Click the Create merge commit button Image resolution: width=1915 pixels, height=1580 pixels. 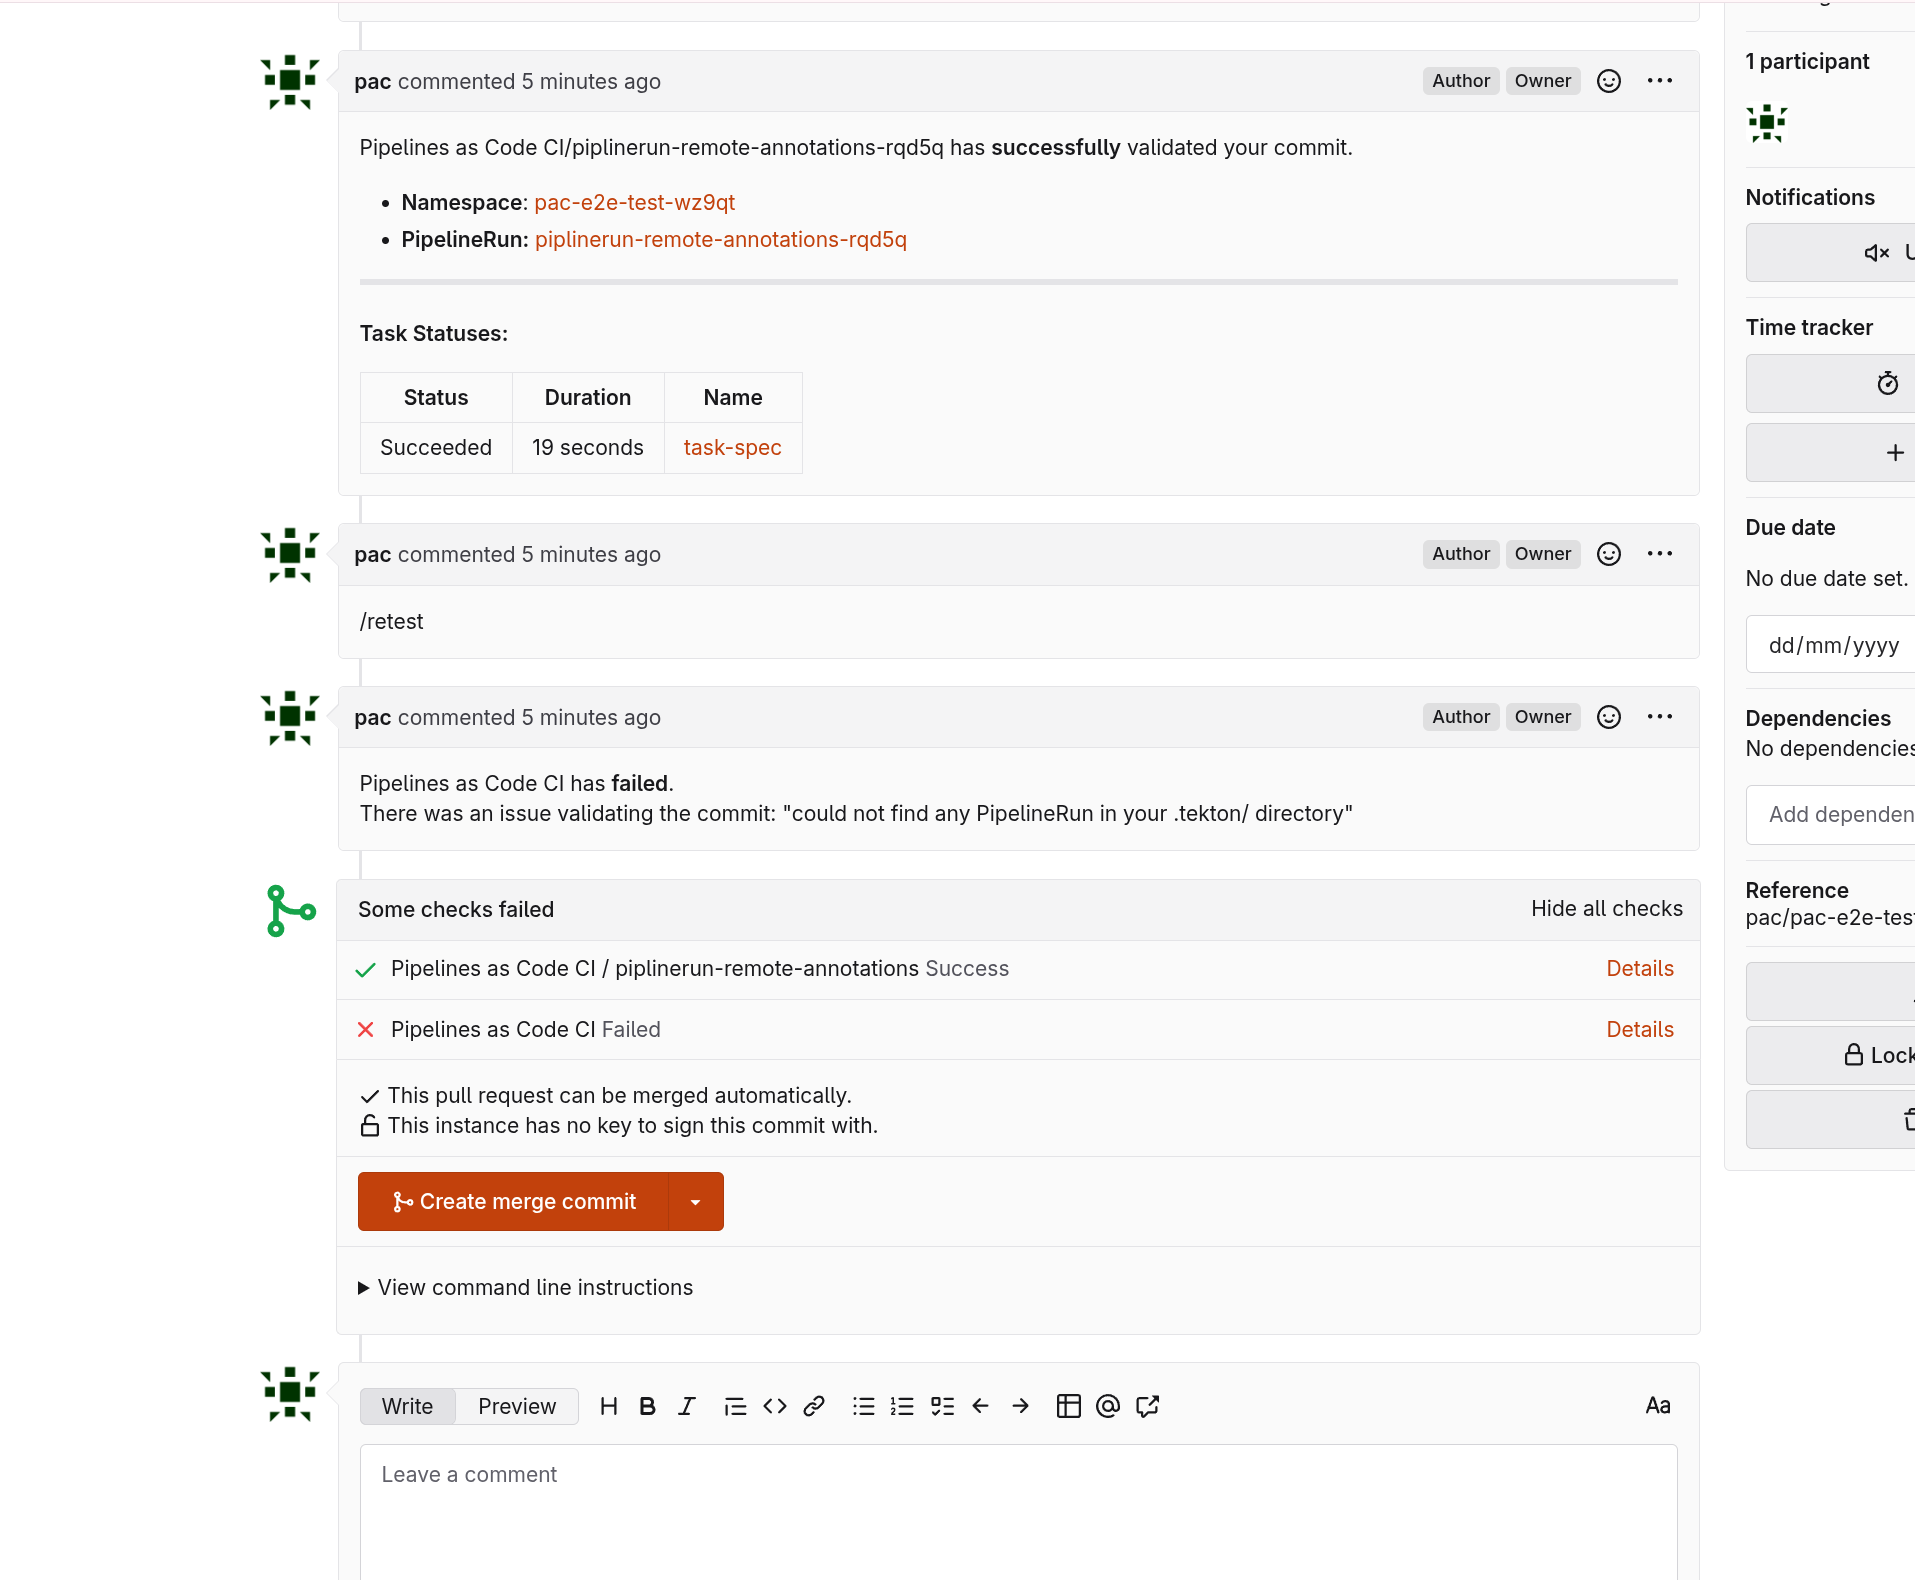(x=514, y=1202)
